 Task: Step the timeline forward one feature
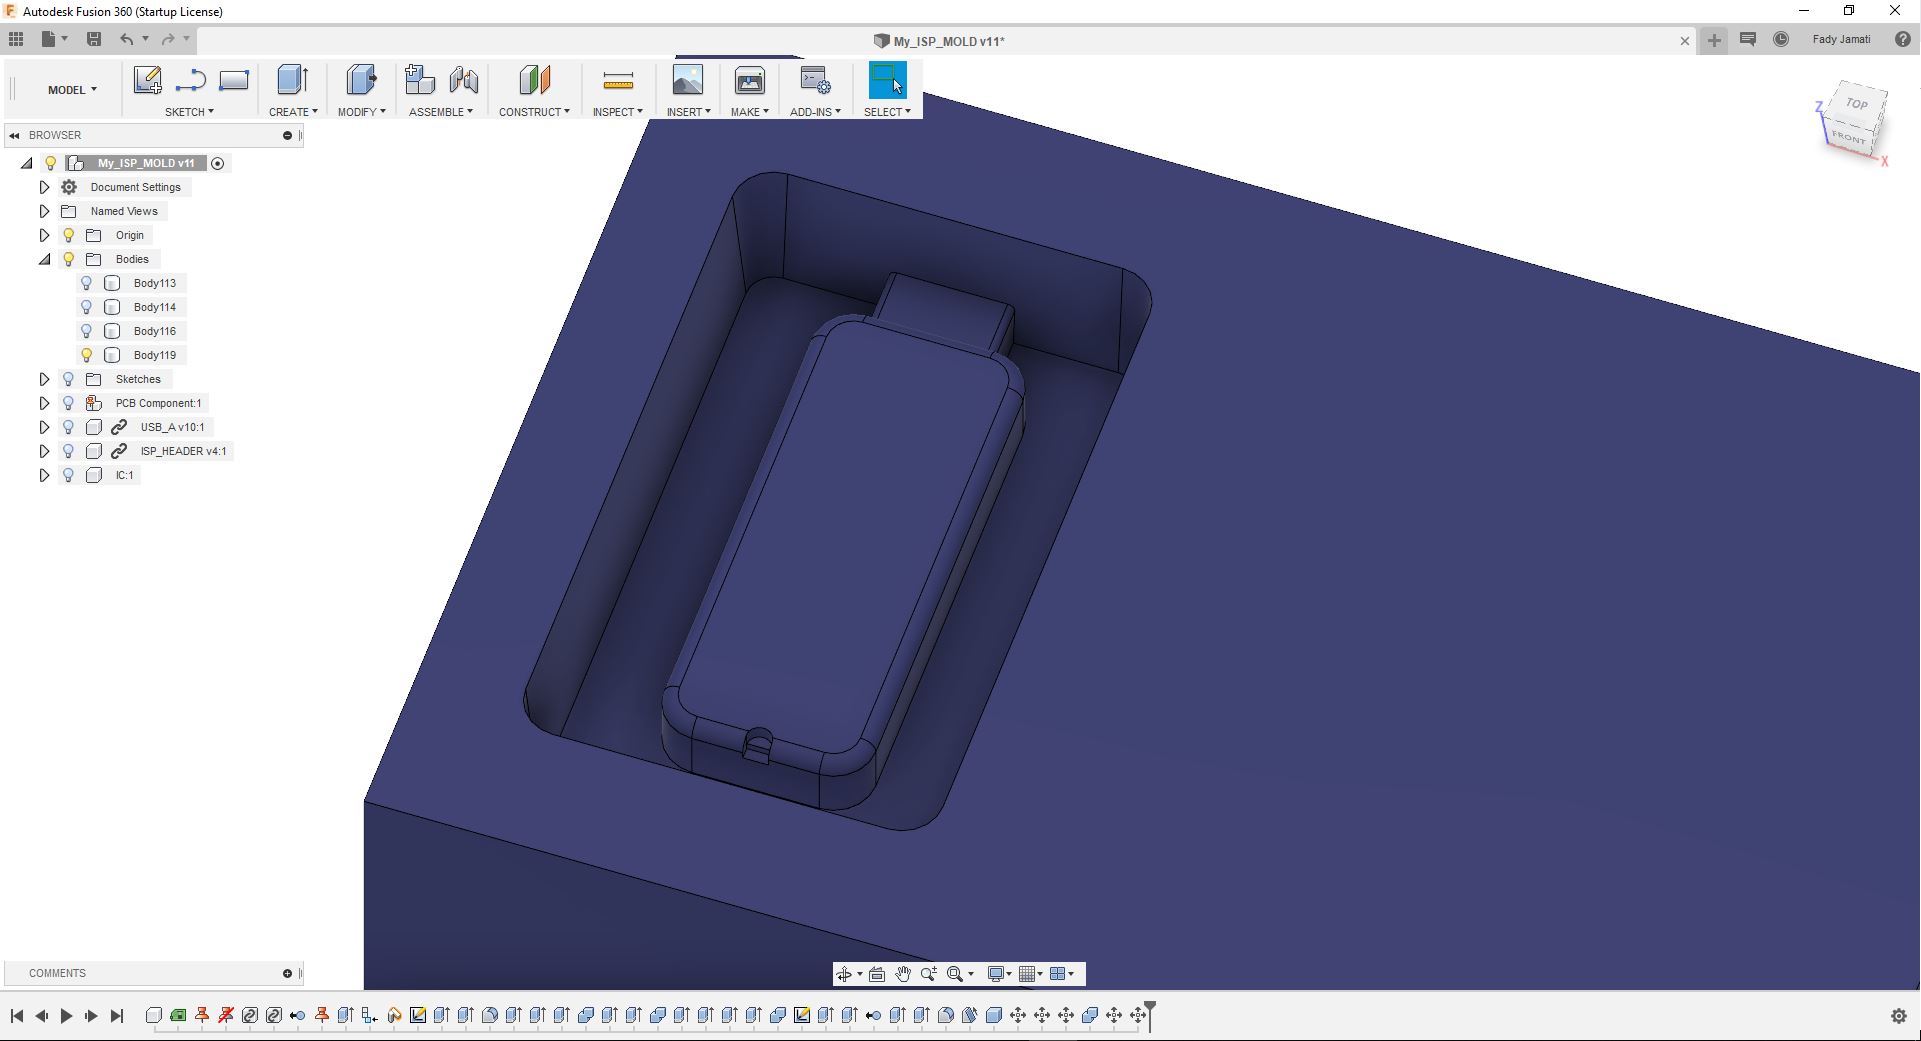click(x=91, y=1016)
